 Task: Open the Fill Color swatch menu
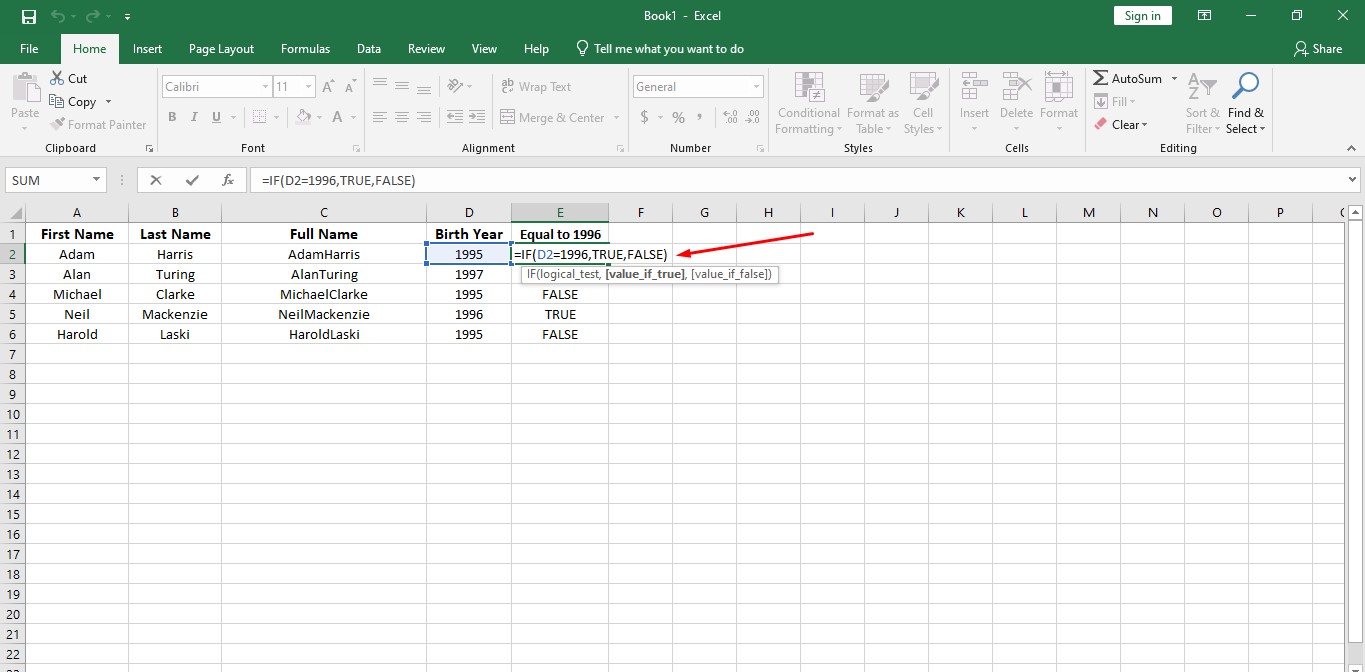pyautogui.click(x=306, y=117)
